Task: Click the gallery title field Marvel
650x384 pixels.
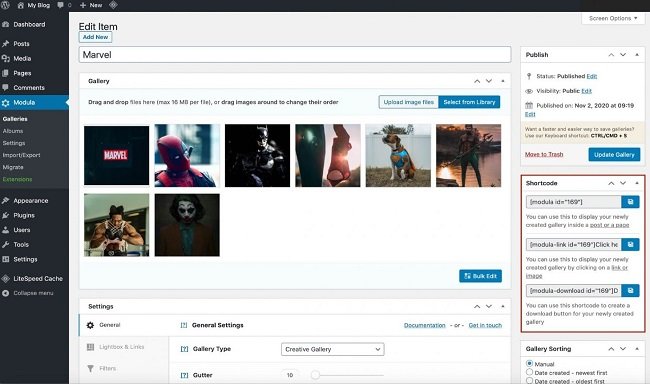Action: [295, 55]
